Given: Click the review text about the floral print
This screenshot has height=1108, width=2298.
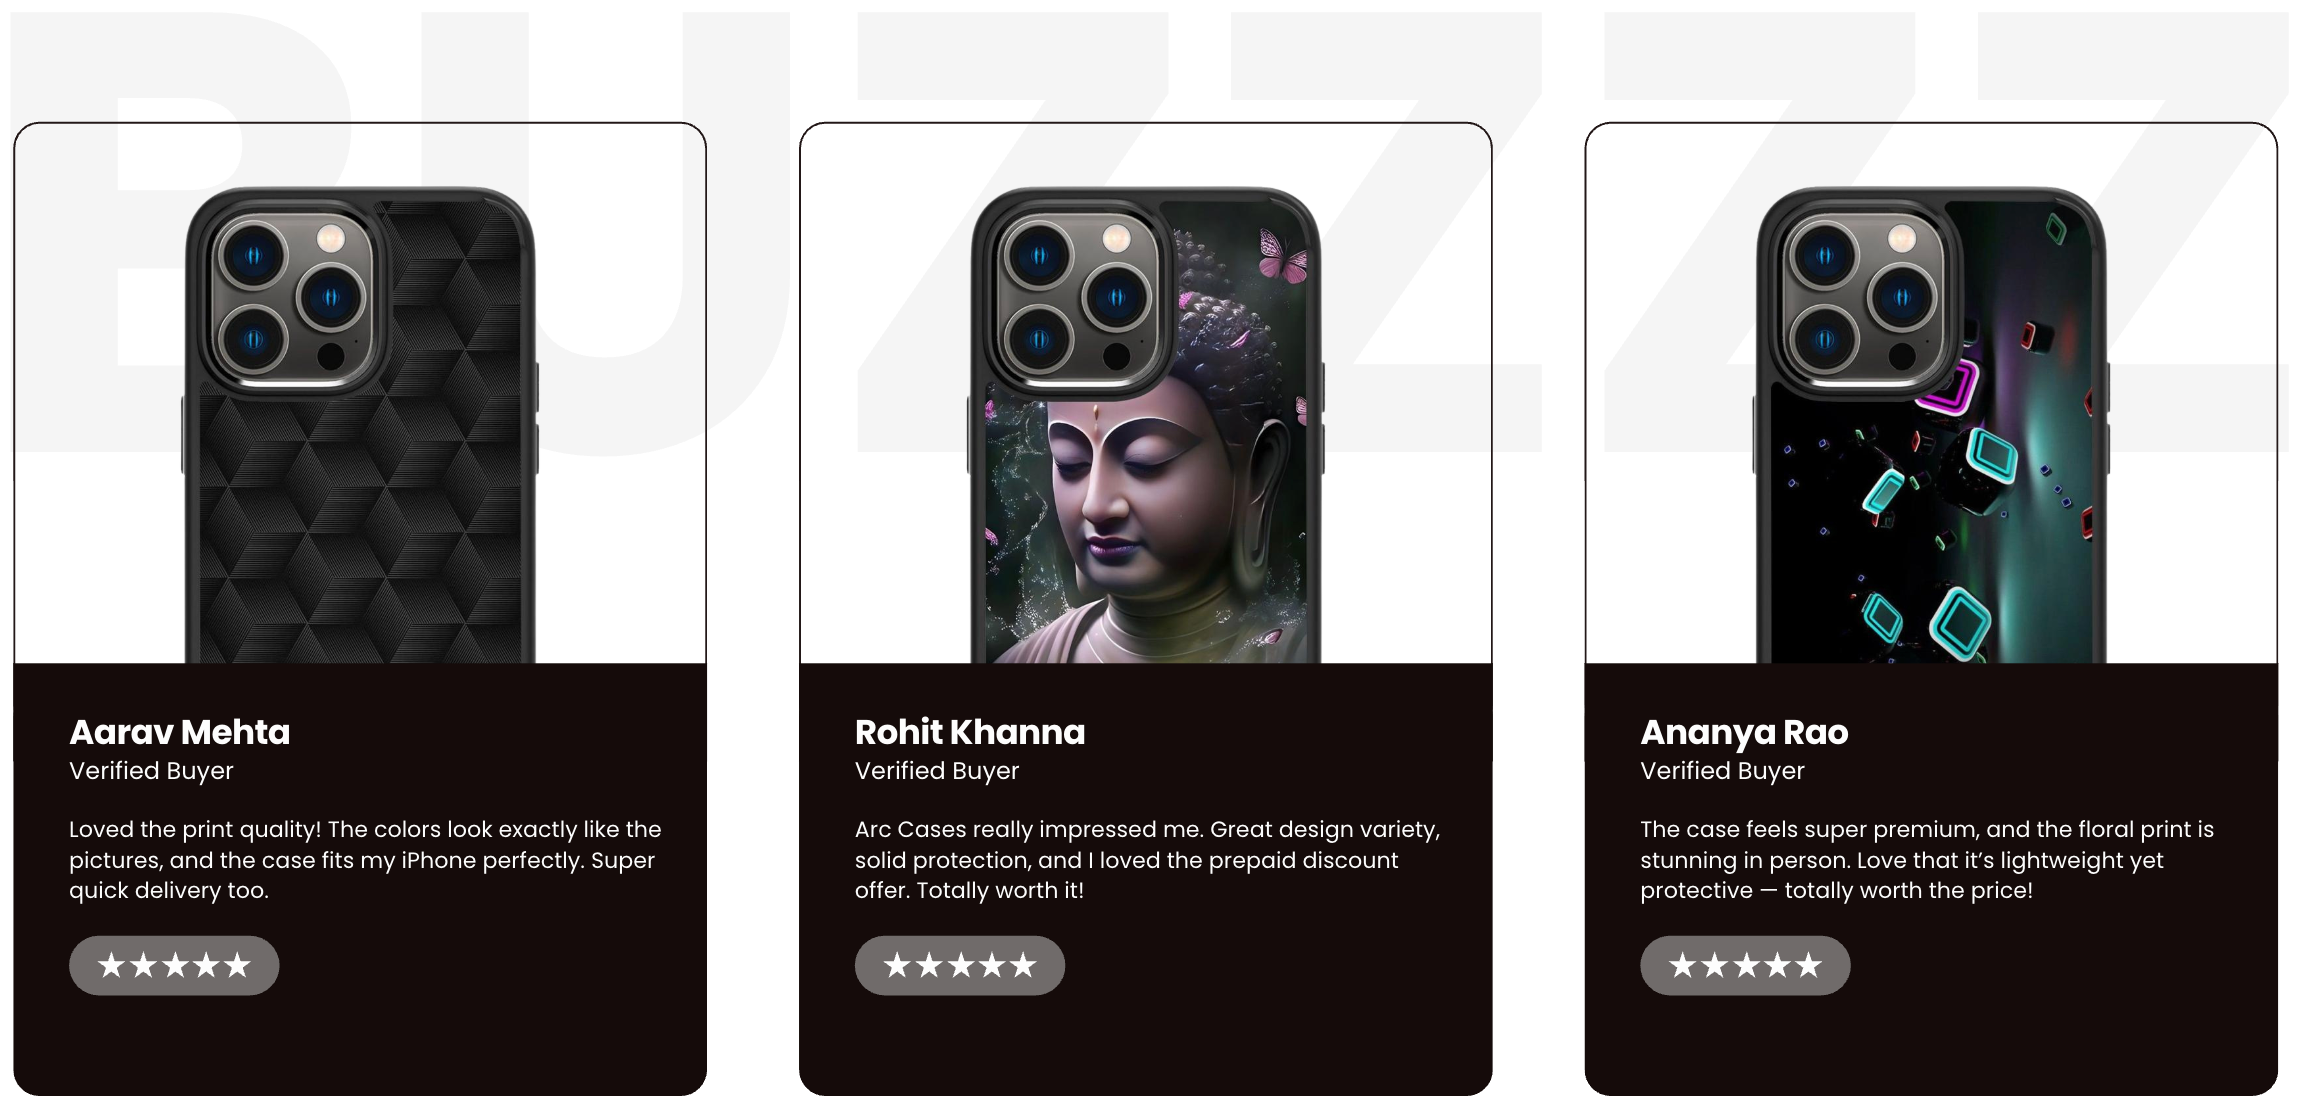Looking at the screenshot, I should 1927,860.
